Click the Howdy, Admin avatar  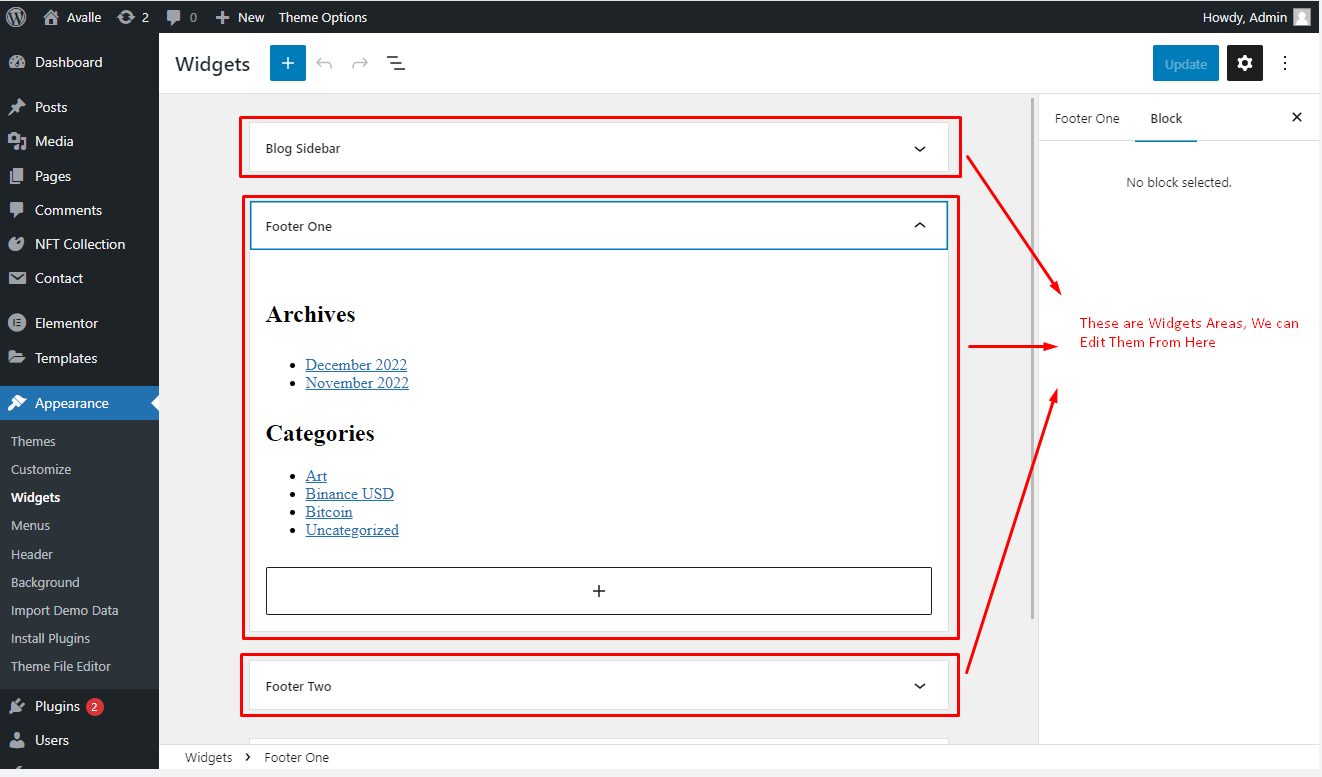(1301, 17)
